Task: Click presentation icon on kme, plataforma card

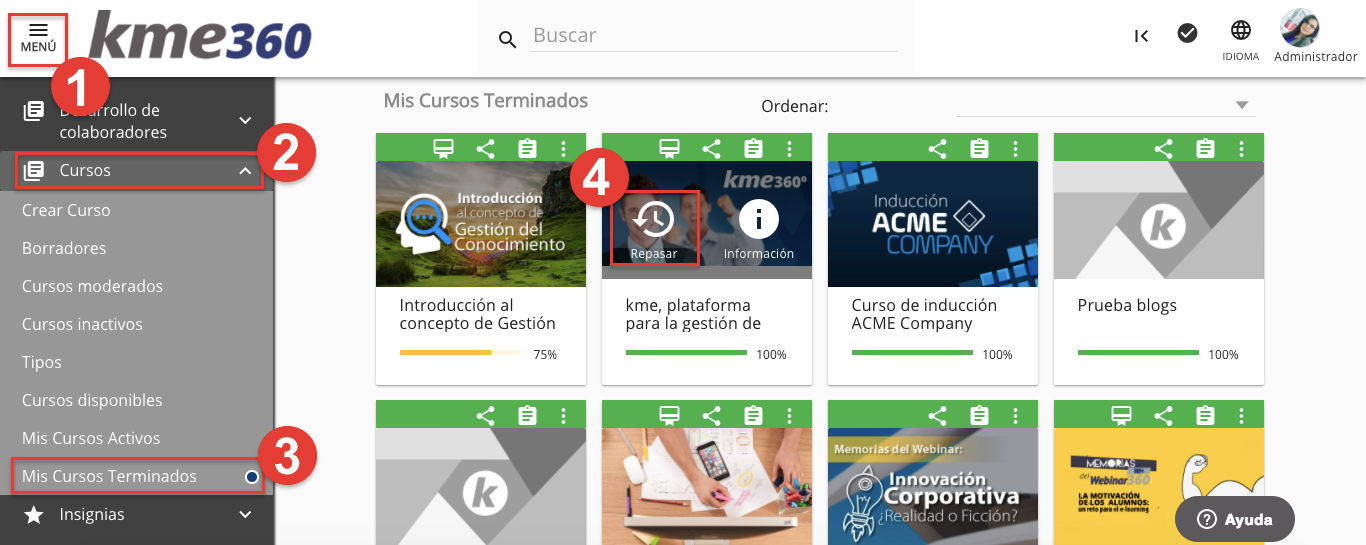Action: click(x=669, y=149)
